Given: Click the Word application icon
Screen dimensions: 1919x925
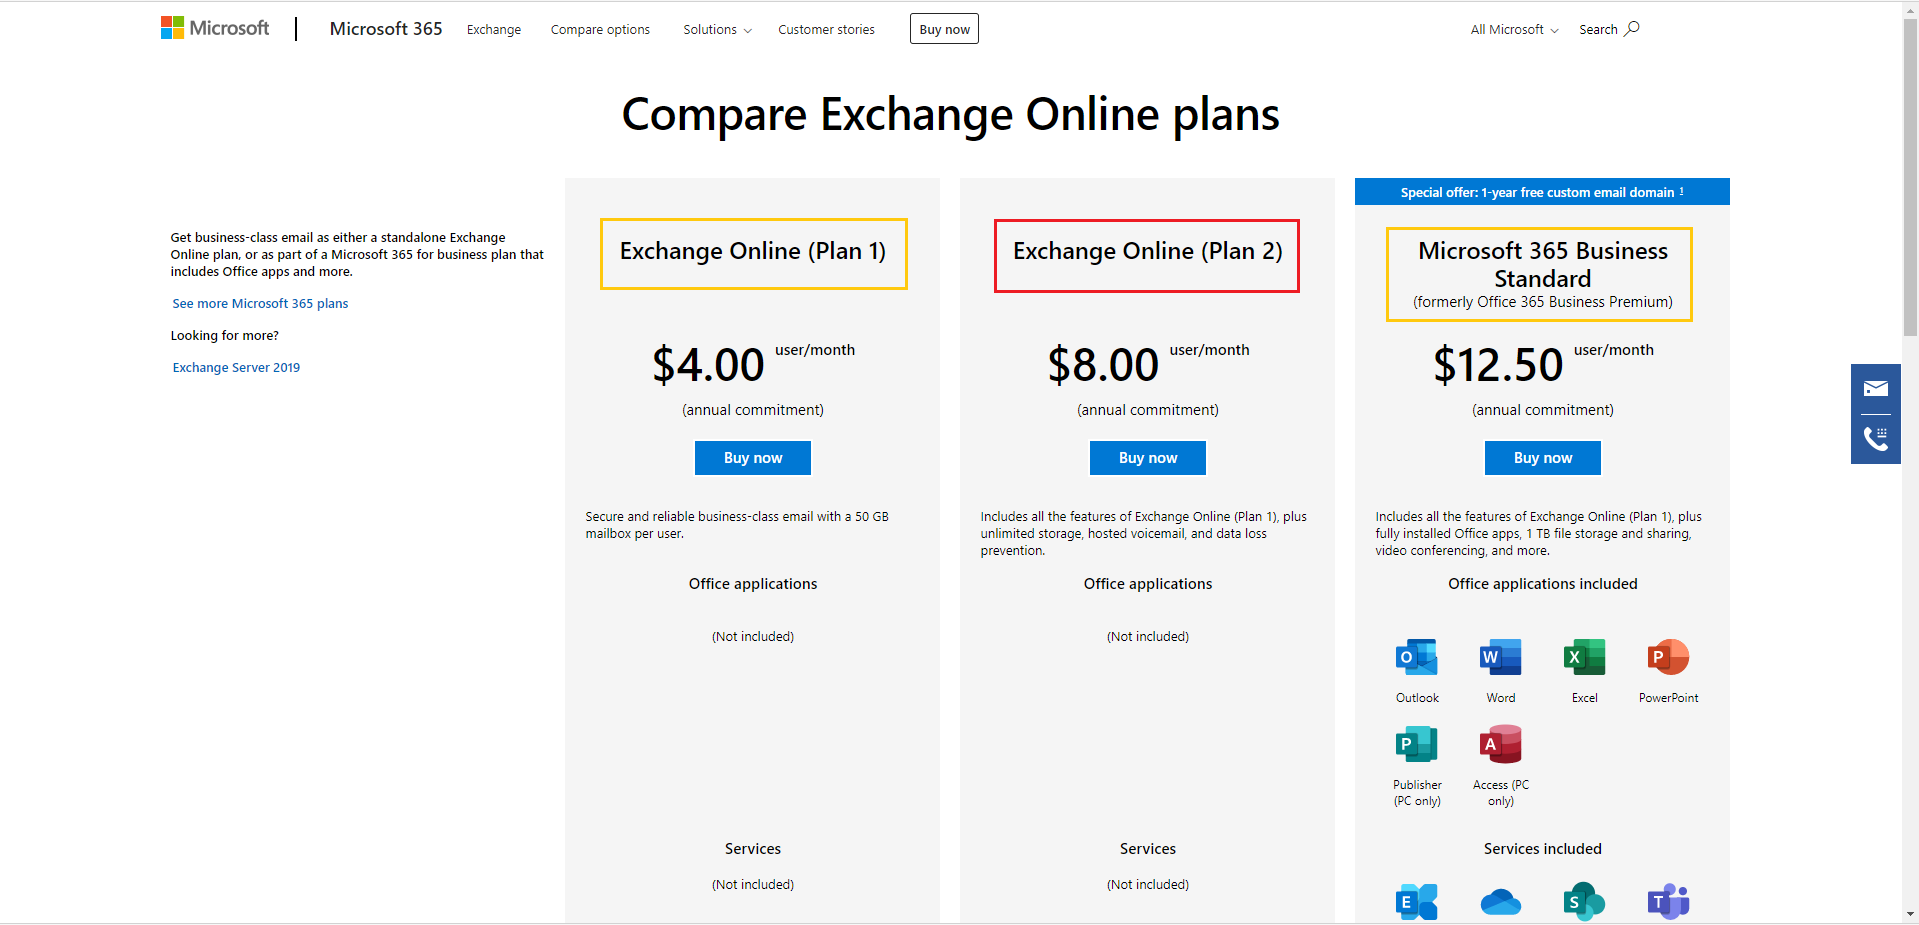Looking at the screenshot, I should click(1499, 657).
